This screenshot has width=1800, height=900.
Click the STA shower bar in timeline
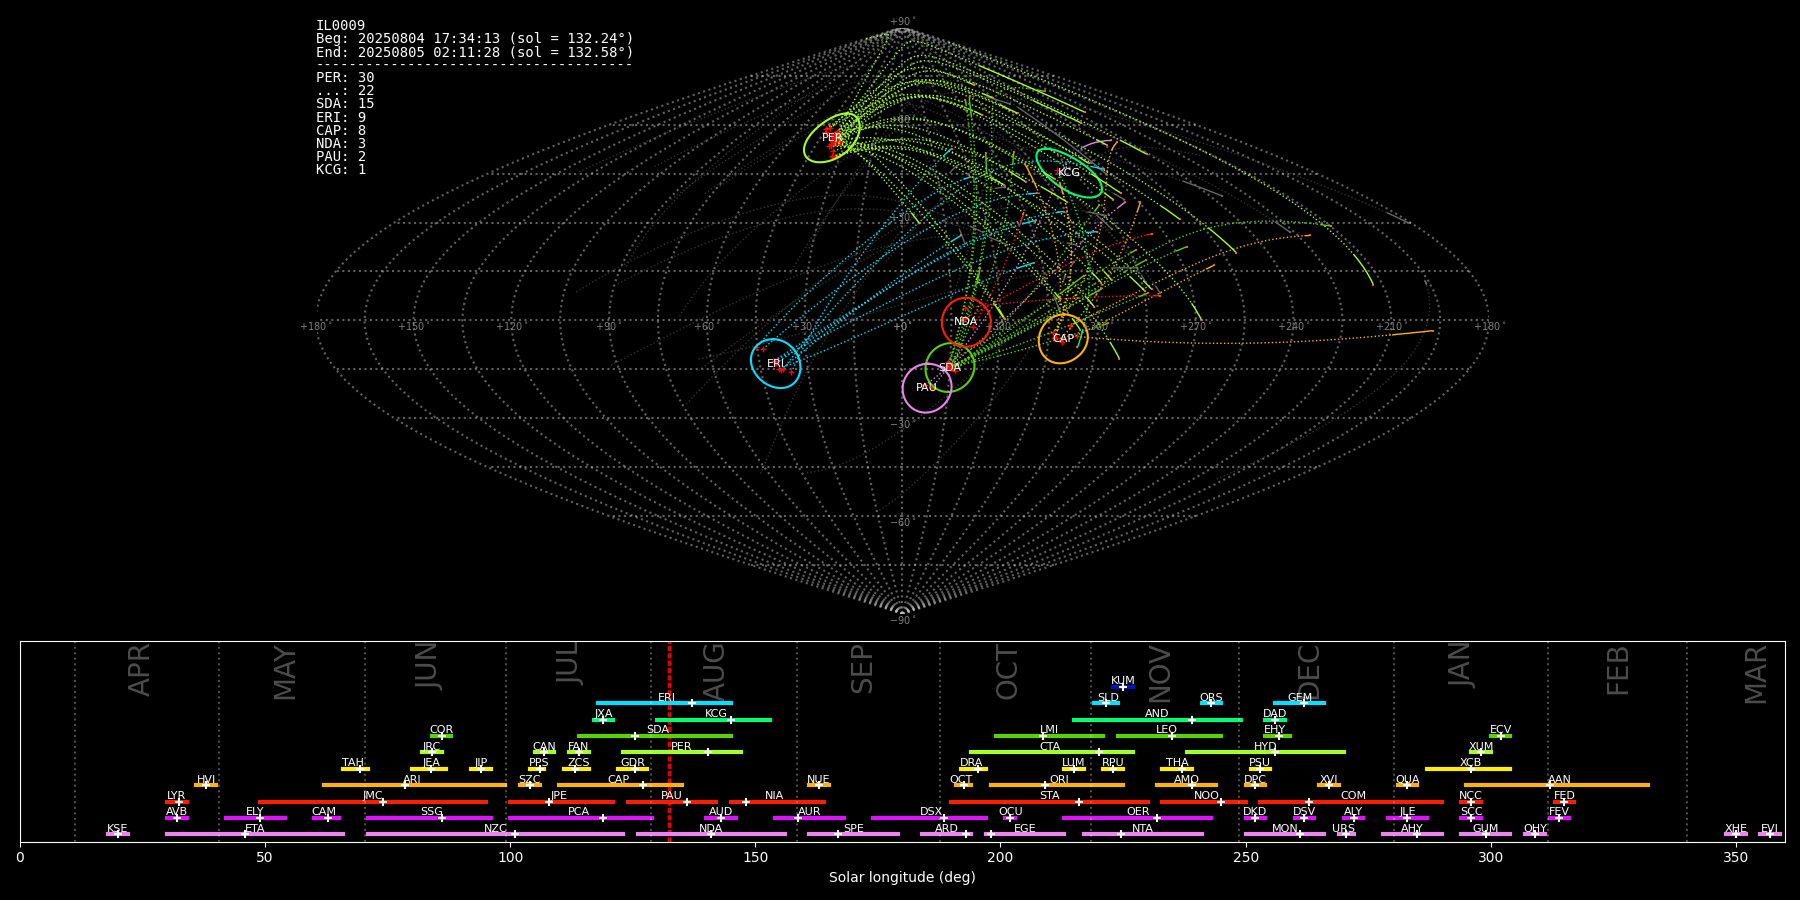[1049, 802]
